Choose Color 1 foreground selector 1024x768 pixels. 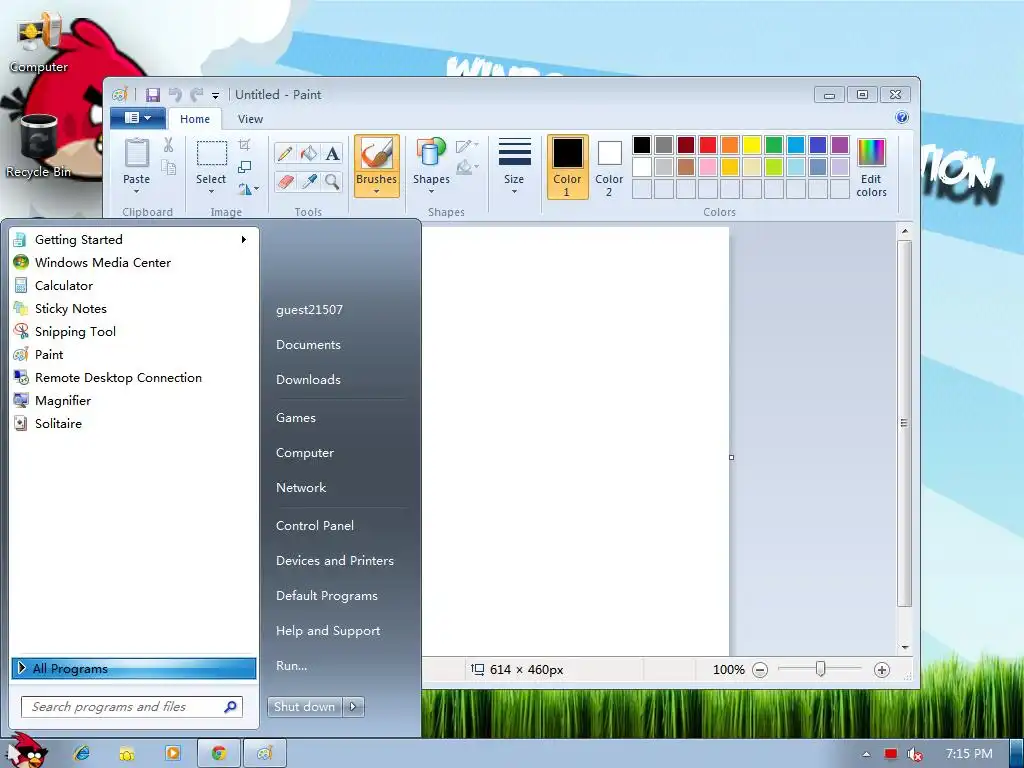(568, 167)
